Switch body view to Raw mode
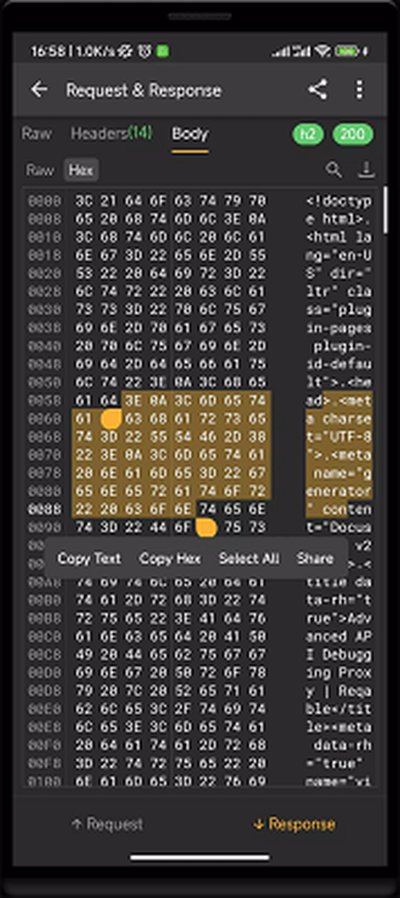 tap(40, 170)
